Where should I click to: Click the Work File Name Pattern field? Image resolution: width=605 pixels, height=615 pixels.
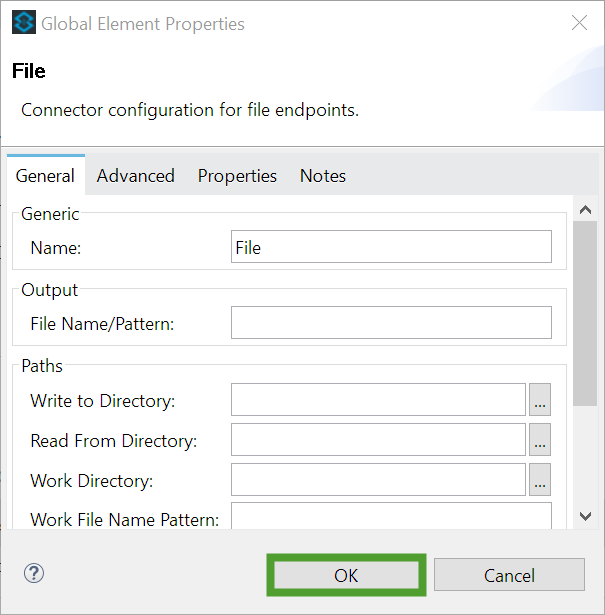tap(391, 516)
